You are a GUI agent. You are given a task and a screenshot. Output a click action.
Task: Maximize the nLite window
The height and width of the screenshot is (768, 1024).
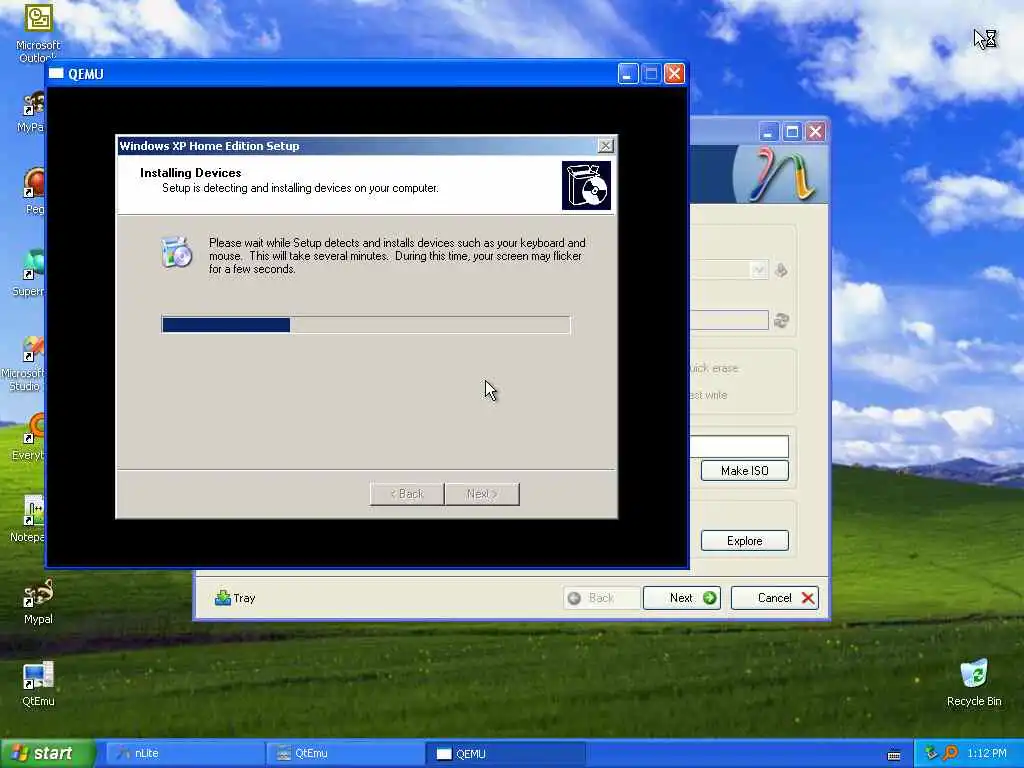click(x=792, y=132)
